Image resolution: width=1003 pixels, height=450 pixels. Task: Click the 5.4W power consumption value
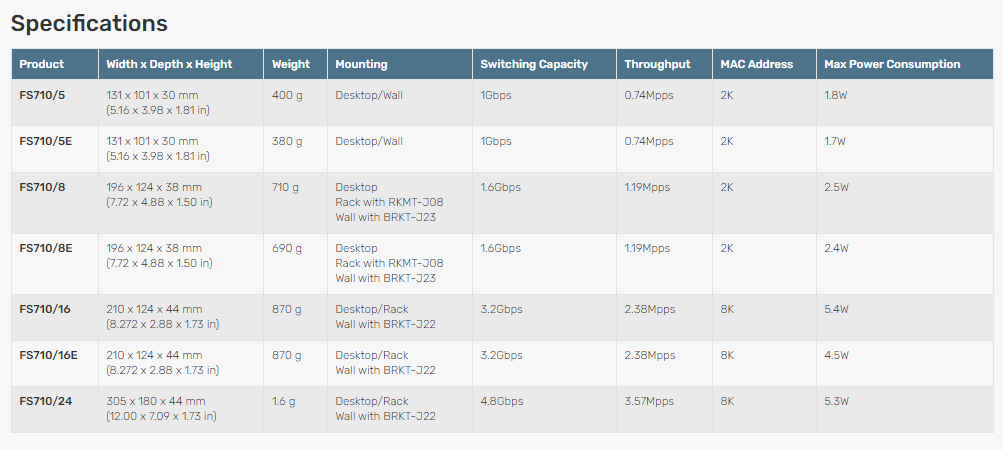[x=836, y=309]
